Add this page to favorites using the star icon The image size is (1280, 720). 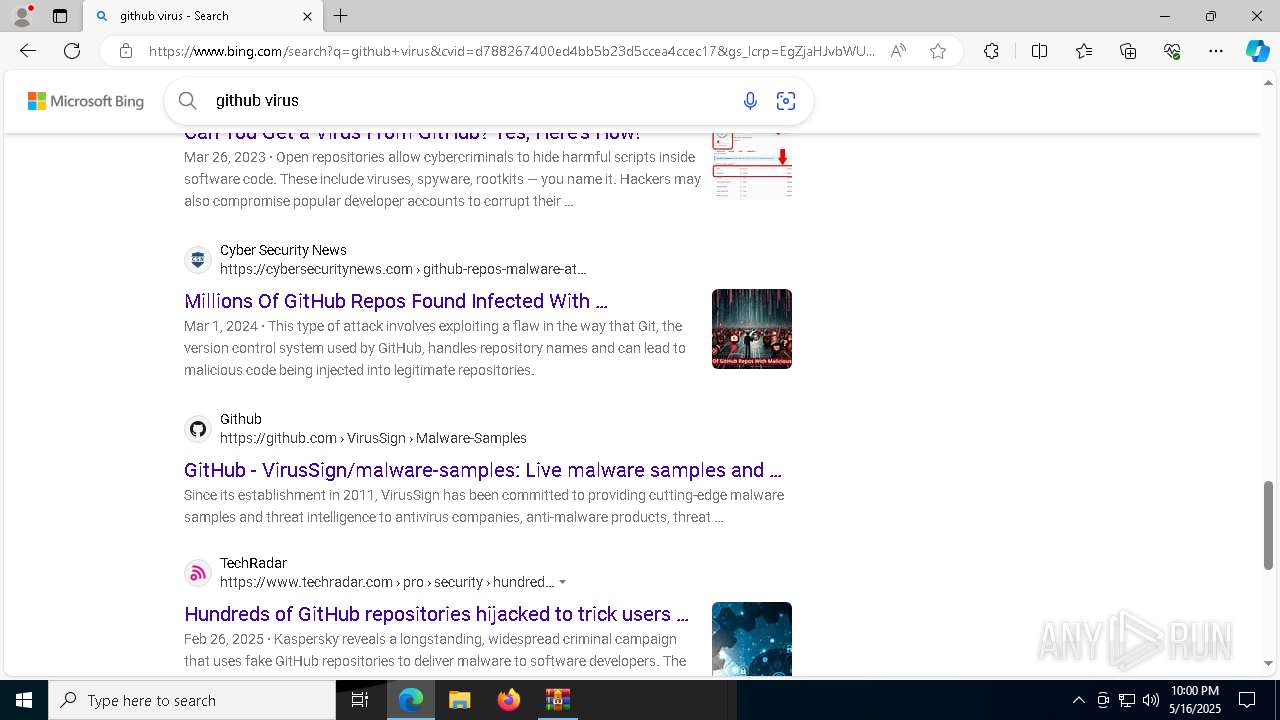point(938,51)
